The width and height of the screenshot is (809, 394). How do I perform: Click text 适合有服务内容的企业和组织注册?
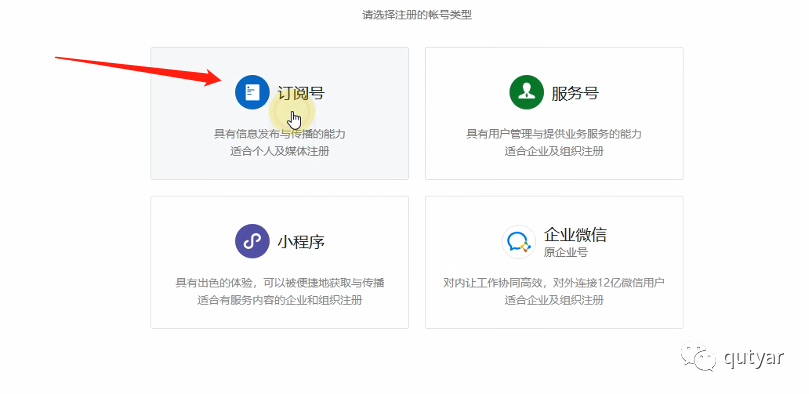pyautogui.click(x=280, y=300)
